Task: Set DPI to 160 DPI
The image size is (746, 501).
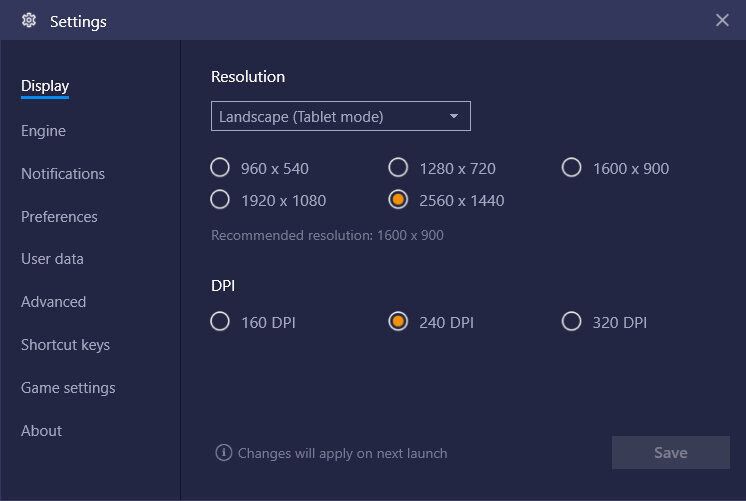Action: point(220,322)
